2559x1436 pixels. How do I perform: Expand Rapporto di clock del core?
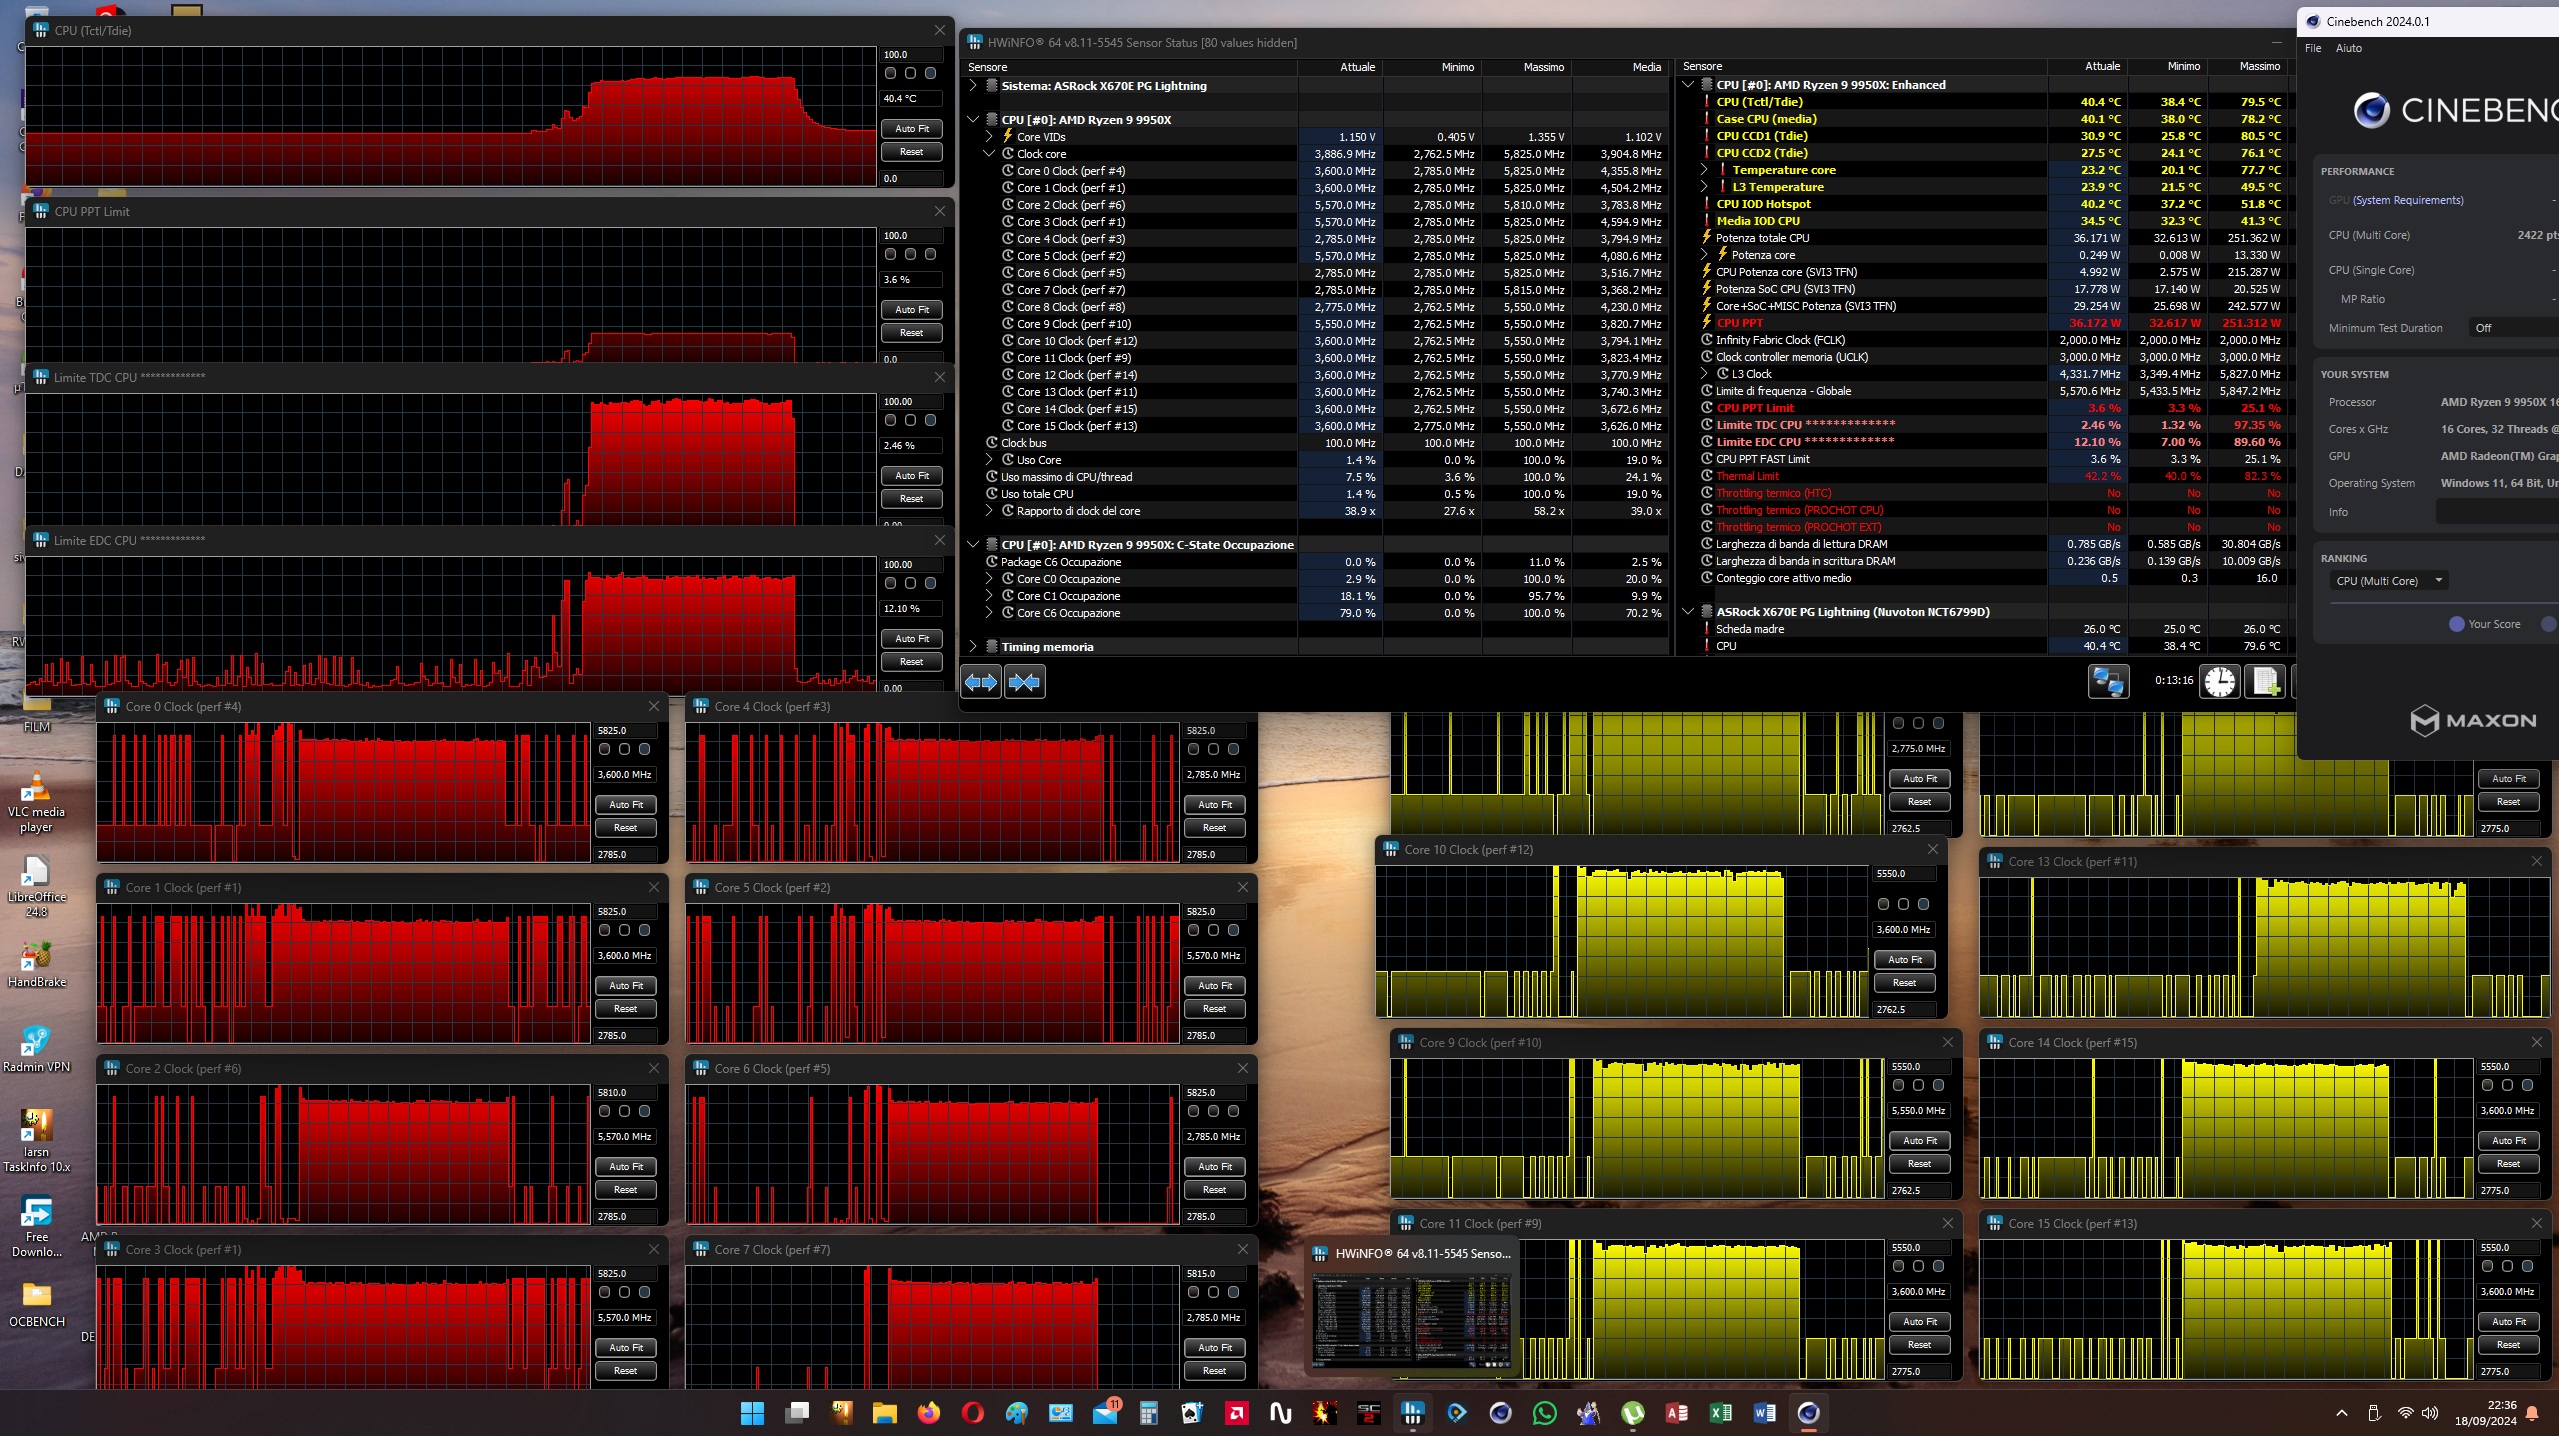pyautogui.click(x=989, y=511)
